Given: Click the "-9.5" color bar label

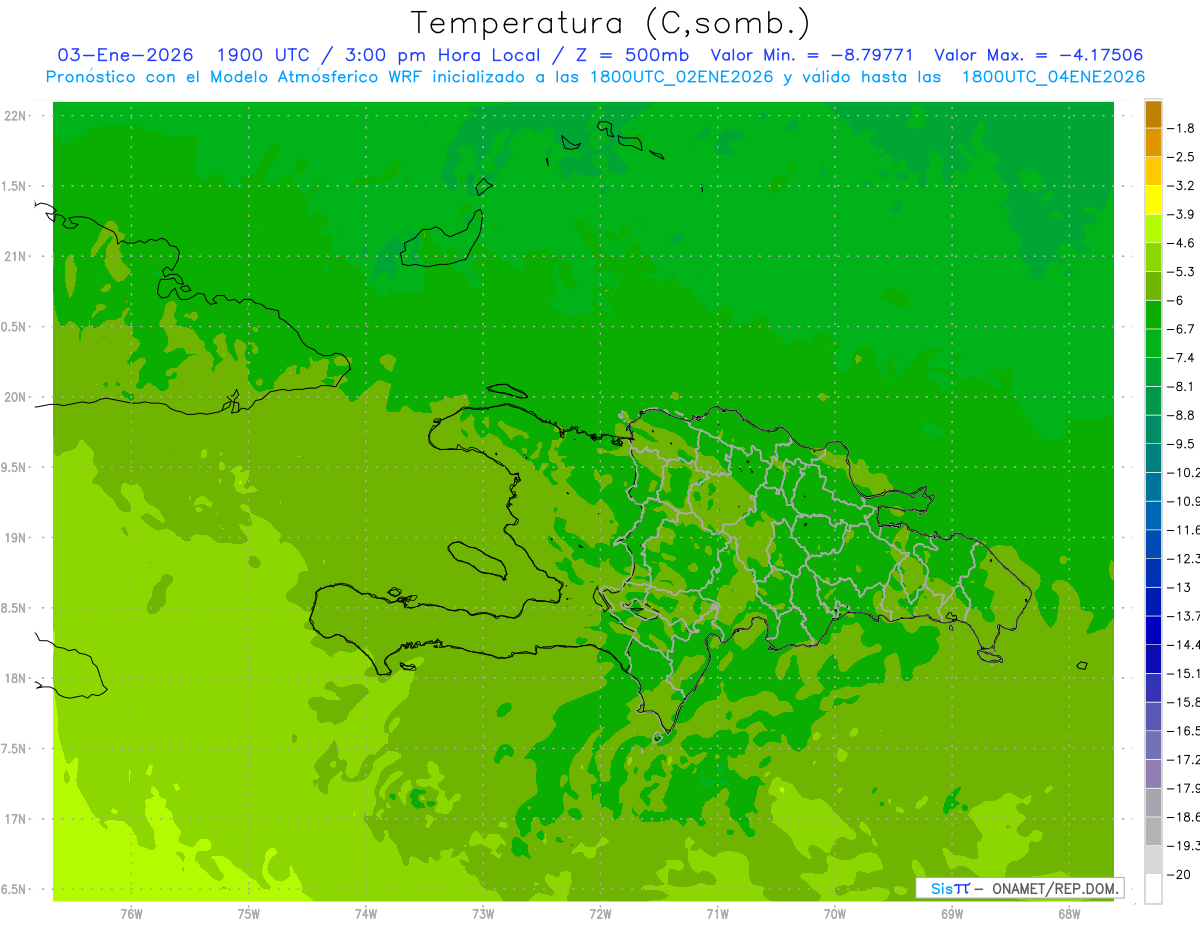Looking at the screenshot, I should point(1181,444).
